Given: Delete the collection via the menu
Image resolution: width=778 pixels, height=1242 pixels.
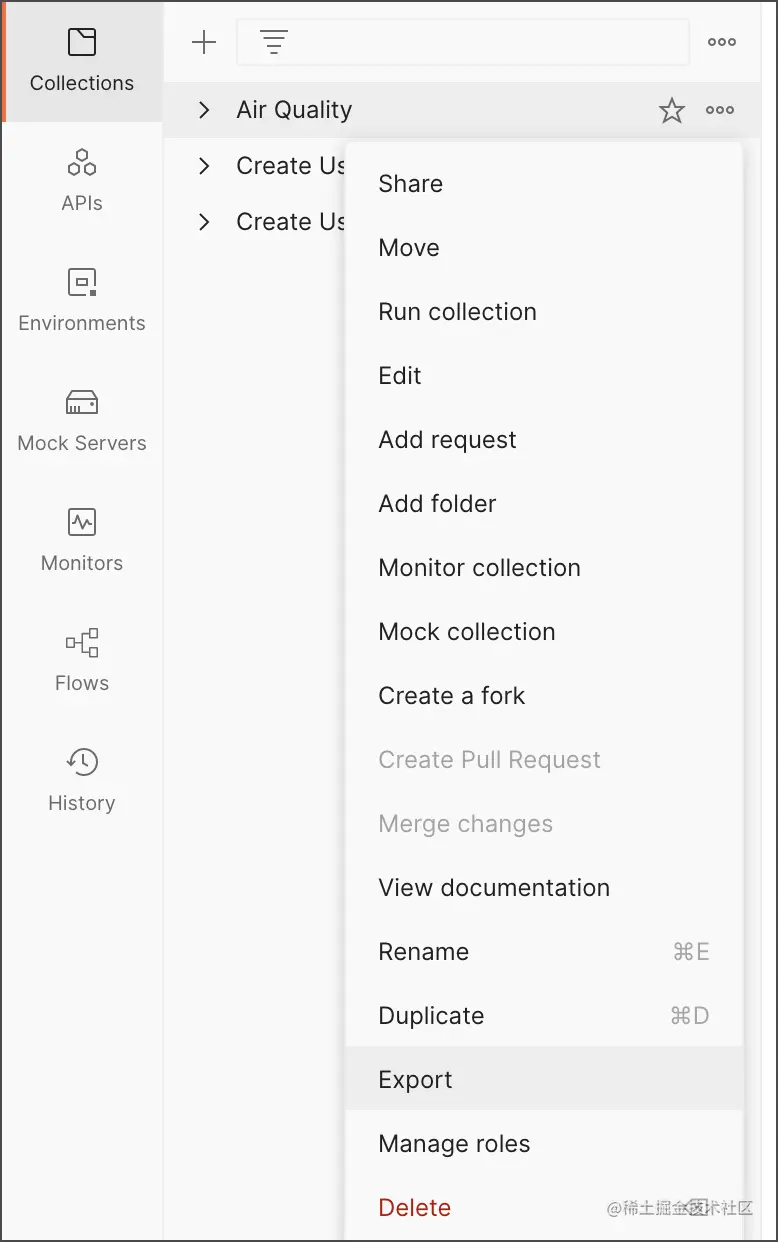Looking at the screenshot, I should point(414,1208).
